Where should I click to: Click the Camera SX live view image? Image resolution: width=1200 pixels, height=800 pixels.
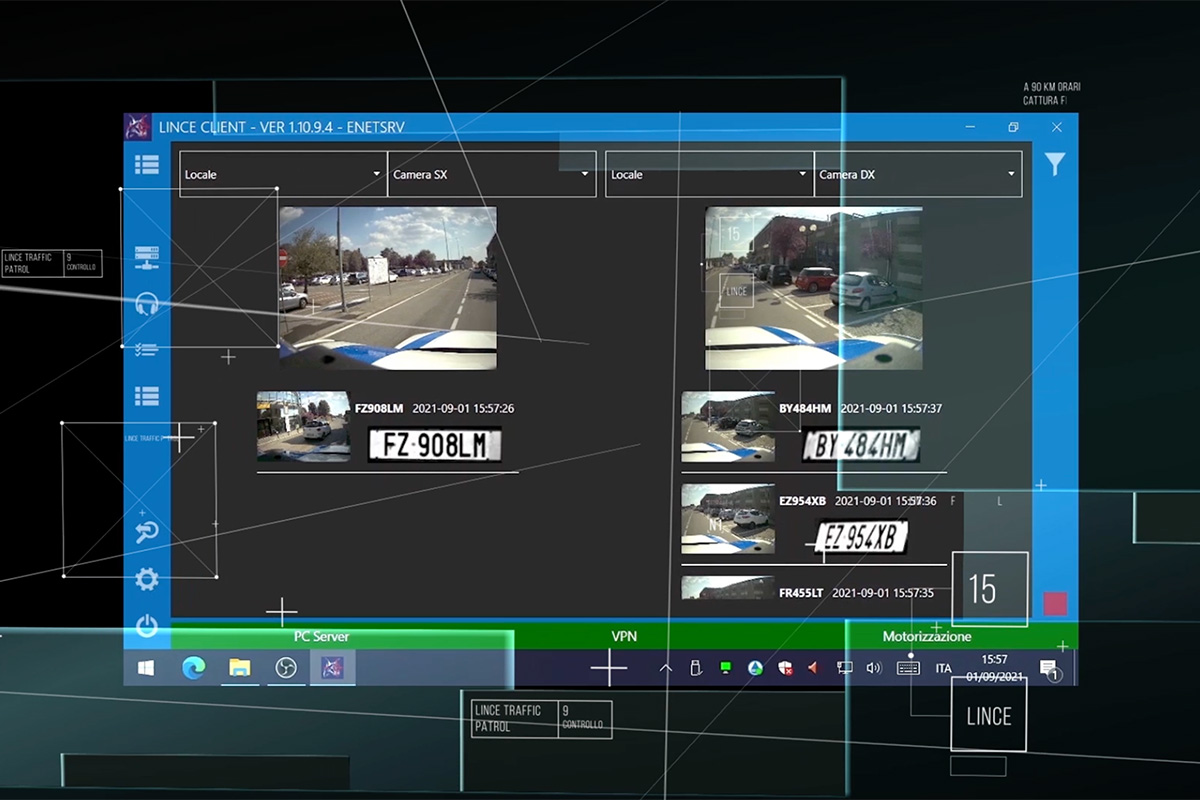click(388, 288)
